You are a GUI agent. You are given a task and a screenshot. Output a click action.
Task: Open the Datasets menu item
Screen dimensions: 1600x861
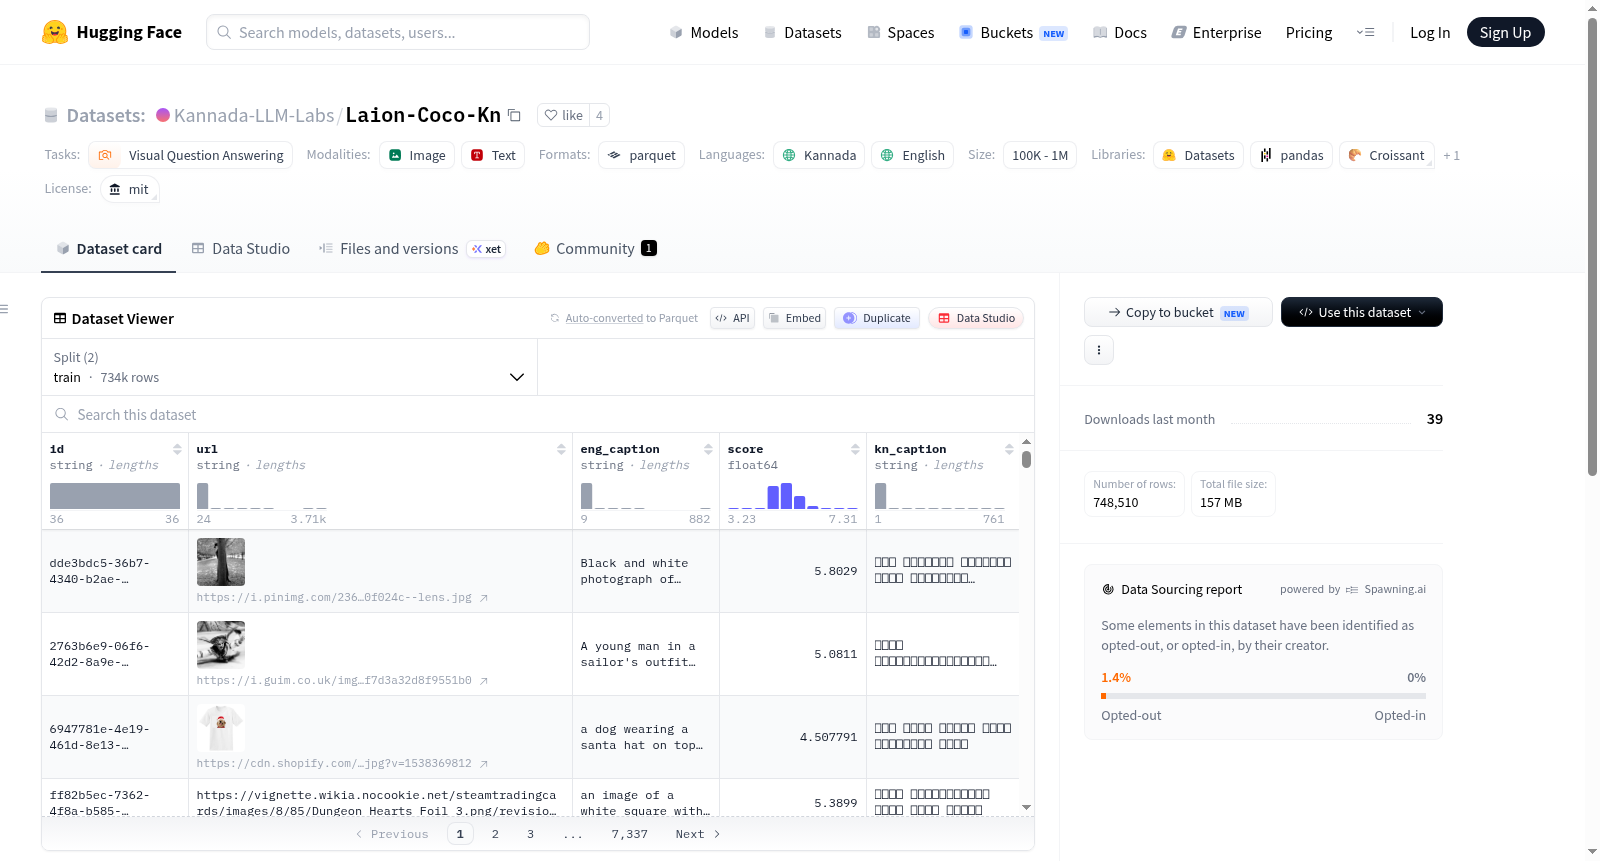pos(802,32)
